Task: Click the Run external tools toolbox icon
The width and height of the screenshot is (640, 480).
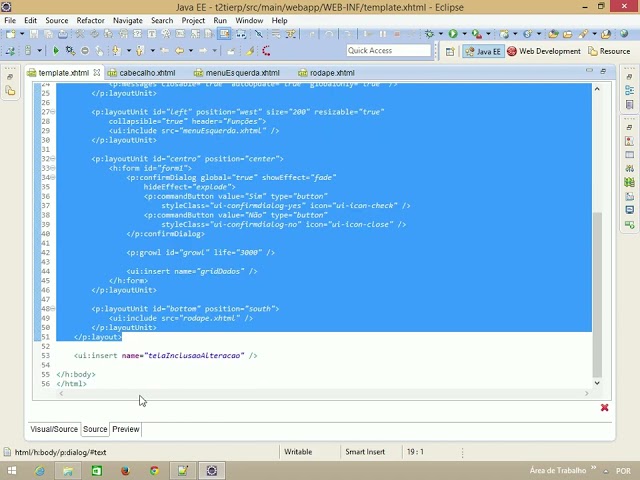Action: tap(476, 34)
